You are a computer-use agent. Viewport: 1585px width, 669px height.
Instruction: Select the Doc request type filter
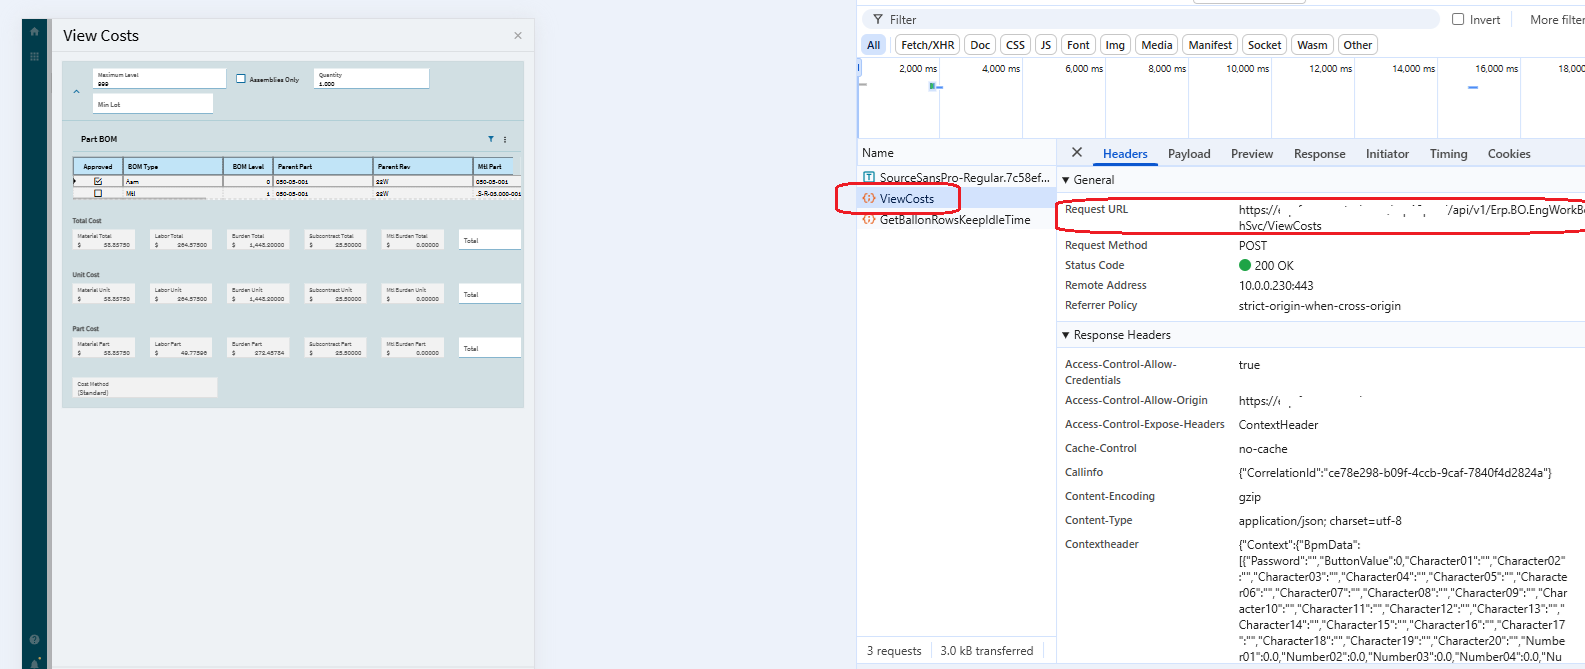(x=980, y=45)
